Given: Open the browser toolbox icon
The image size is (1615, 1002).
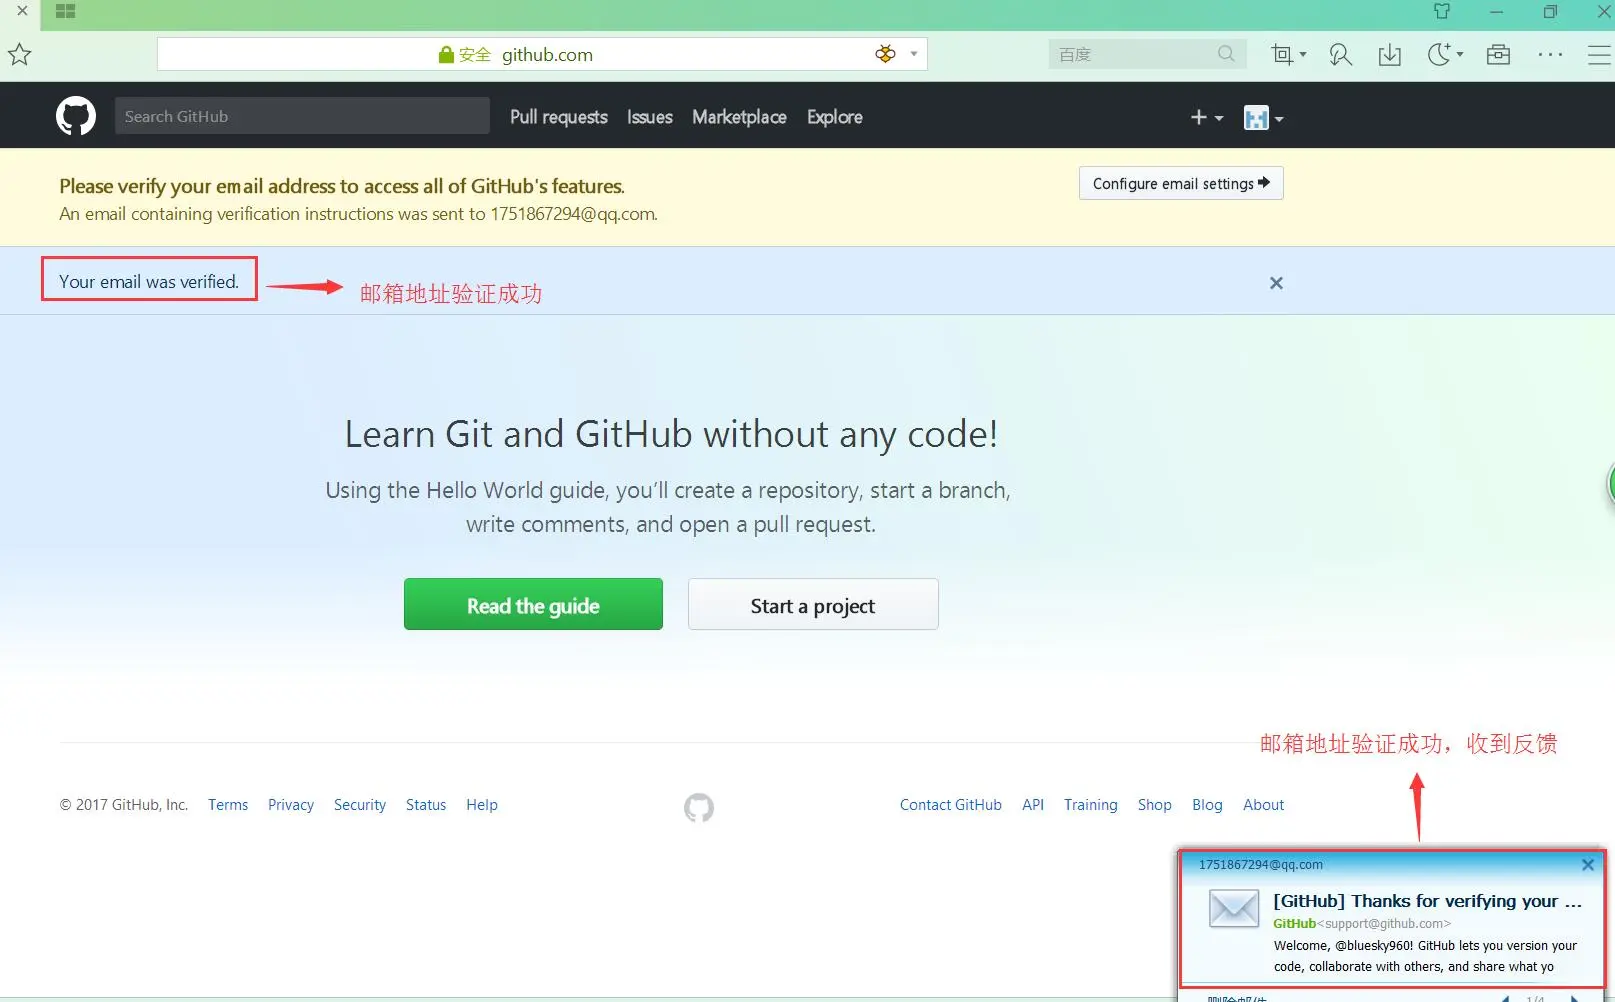Looking at the screenshot, I should (x=1498, y=54).
